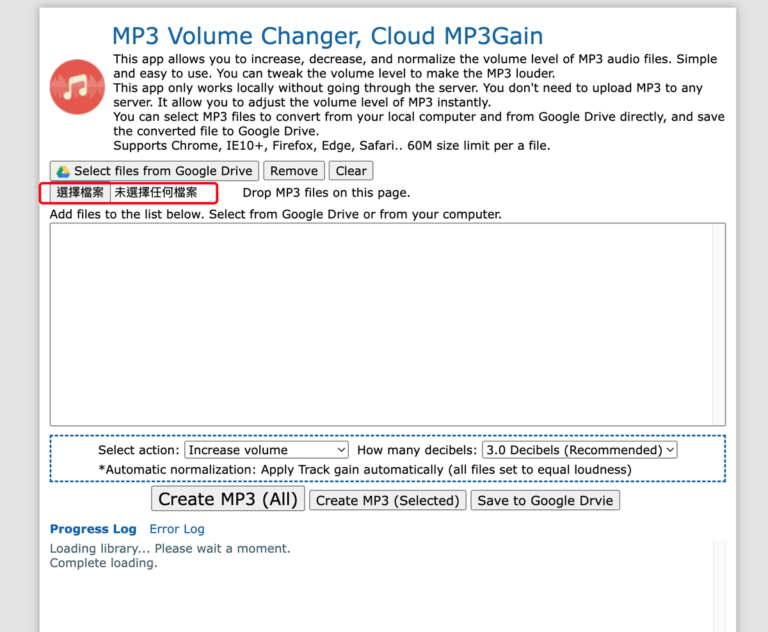Click Save to Google Drvie button
This screenshot has width=768, height=632.
click(x=545, y=500)
